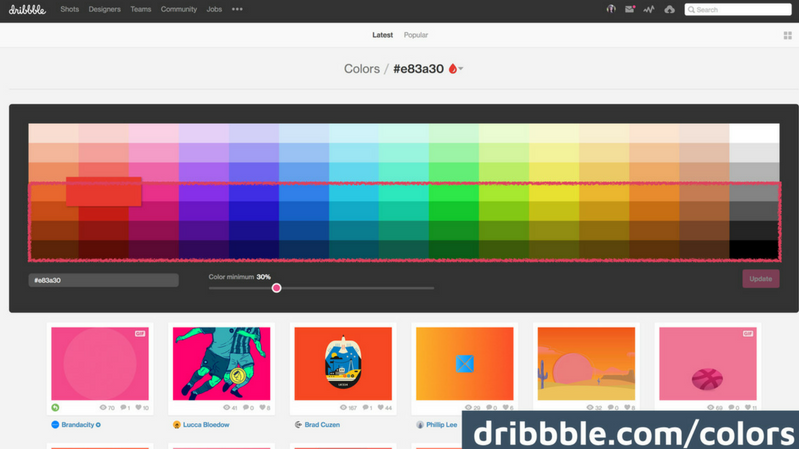
Task: Click Brad Cuzen avatar icon
Action: tap(298, 425)
